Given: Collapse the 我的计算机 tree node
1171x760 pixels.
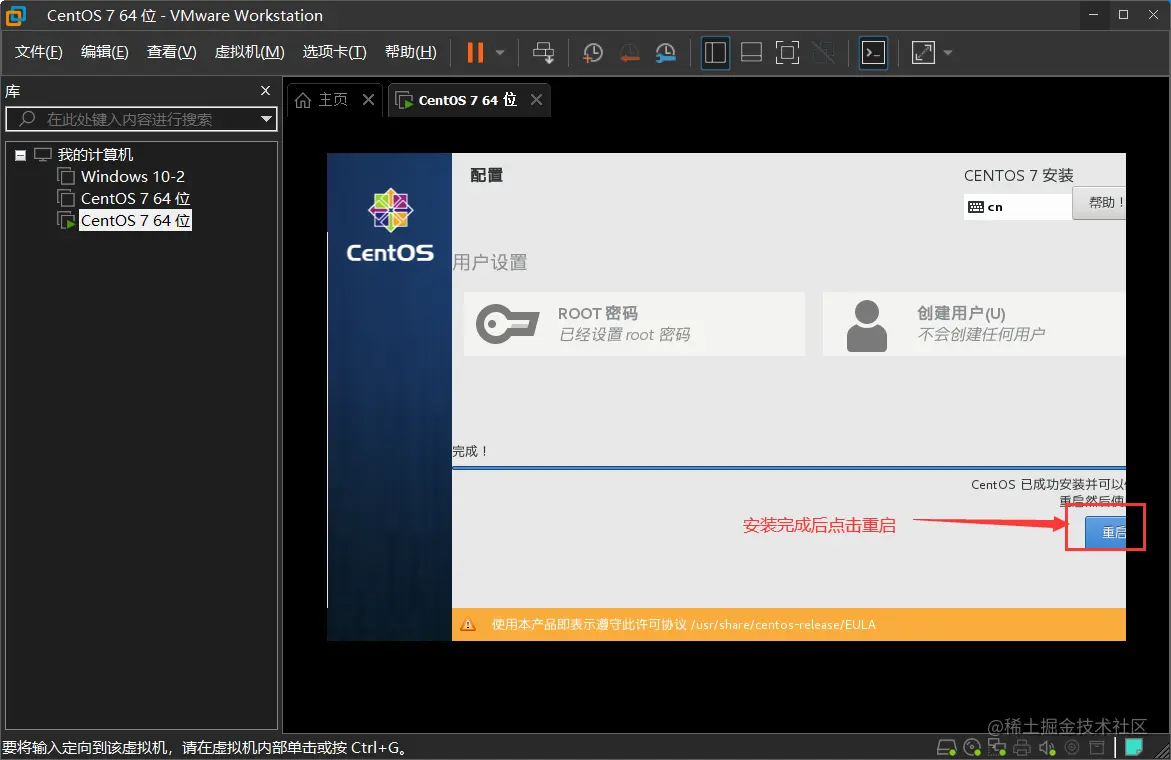Looking at the screenshot, I should point(20,155).
